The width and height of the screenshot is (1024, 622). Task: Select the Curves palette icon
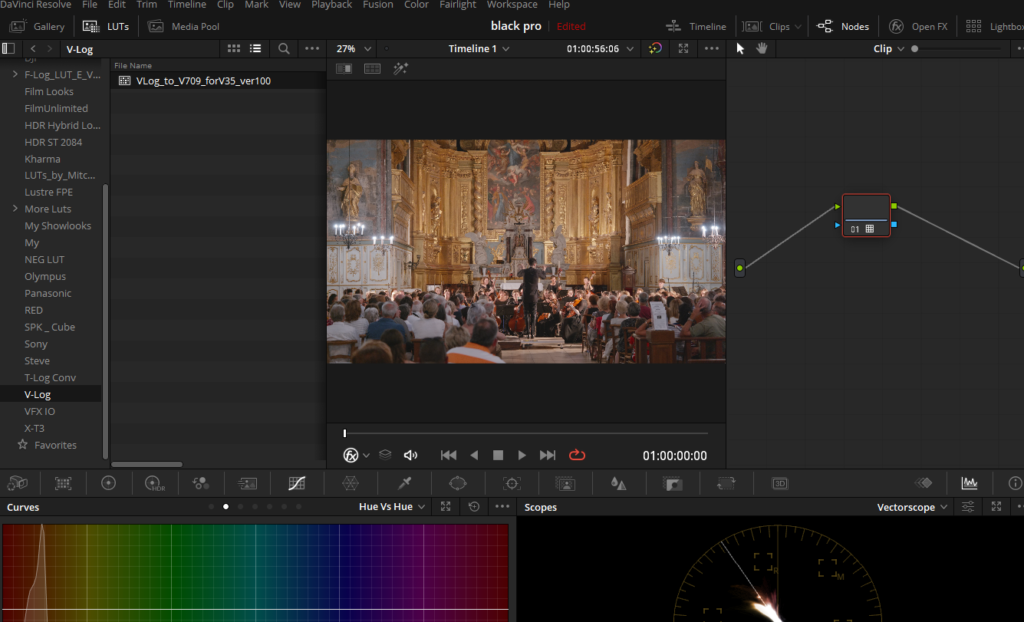tap(296, 483)
